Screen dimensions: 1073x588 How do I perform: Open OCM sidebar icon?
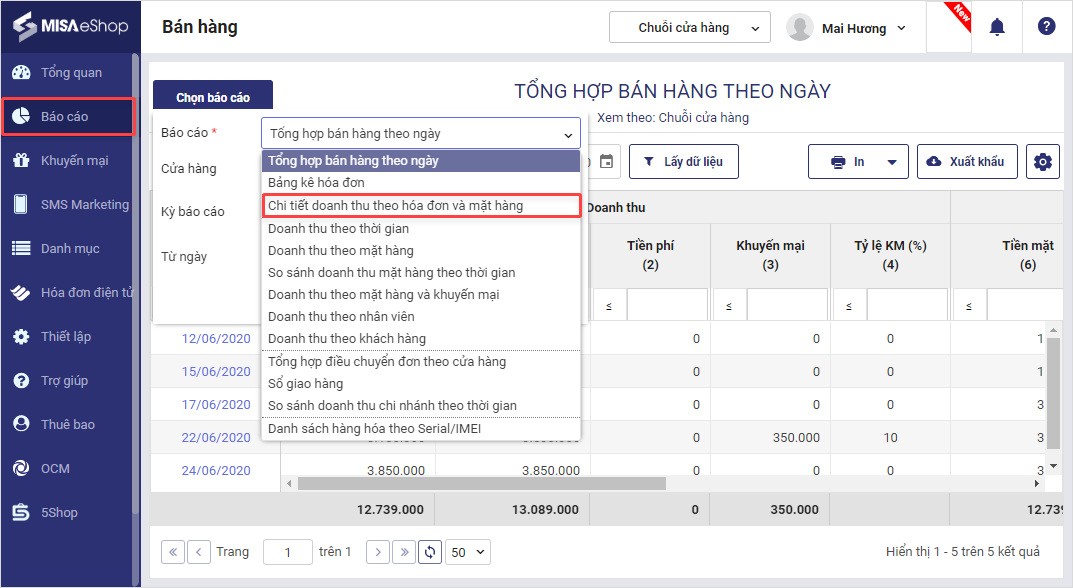(x=21, y=468)
